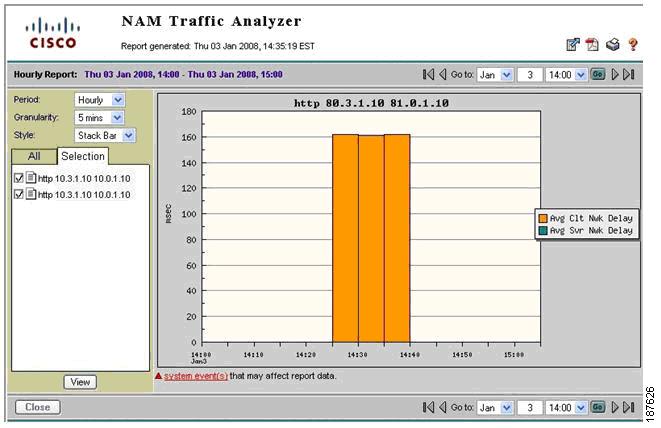The image size is (661, 428).
Task: Click orange Avg Clt Nwk Delay legend swatch
Action: click(543, 218)
